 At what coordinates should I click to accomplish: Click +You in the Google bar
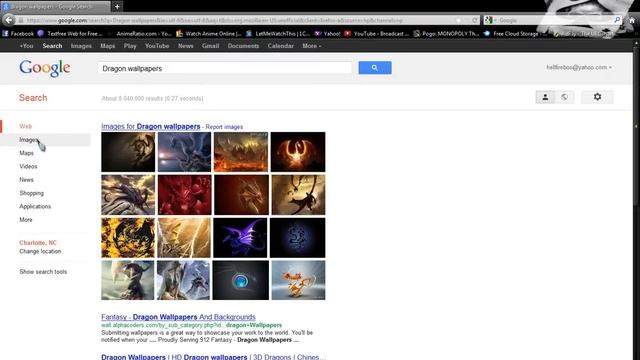click(x=27, y=46)
